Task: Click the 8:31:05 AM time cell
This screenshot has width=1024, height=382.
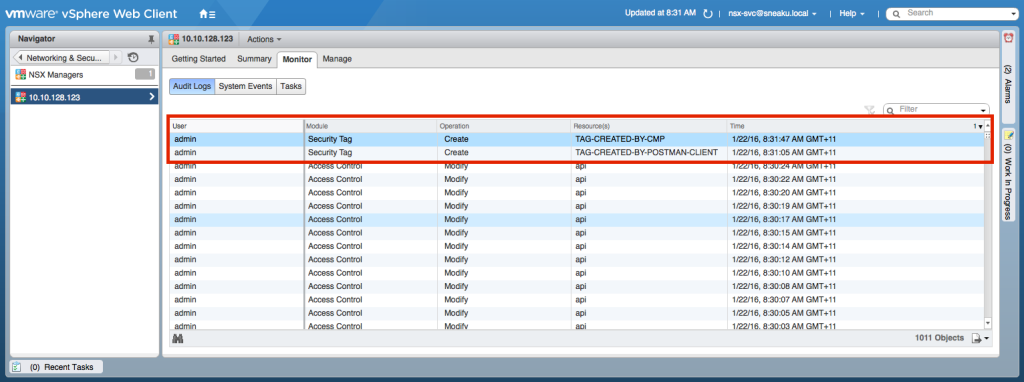Action: [x=785, y=152]
